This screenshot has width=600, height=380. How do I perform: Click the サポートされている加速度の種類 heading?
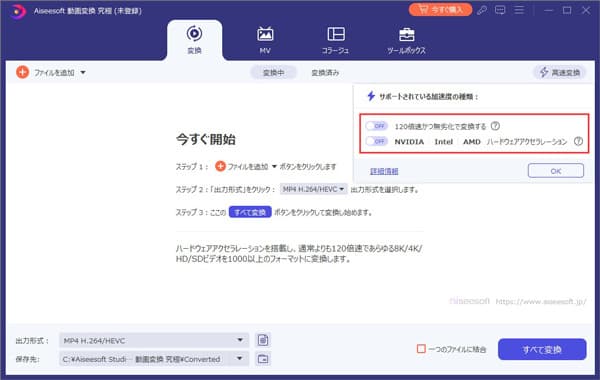(429, 96)
